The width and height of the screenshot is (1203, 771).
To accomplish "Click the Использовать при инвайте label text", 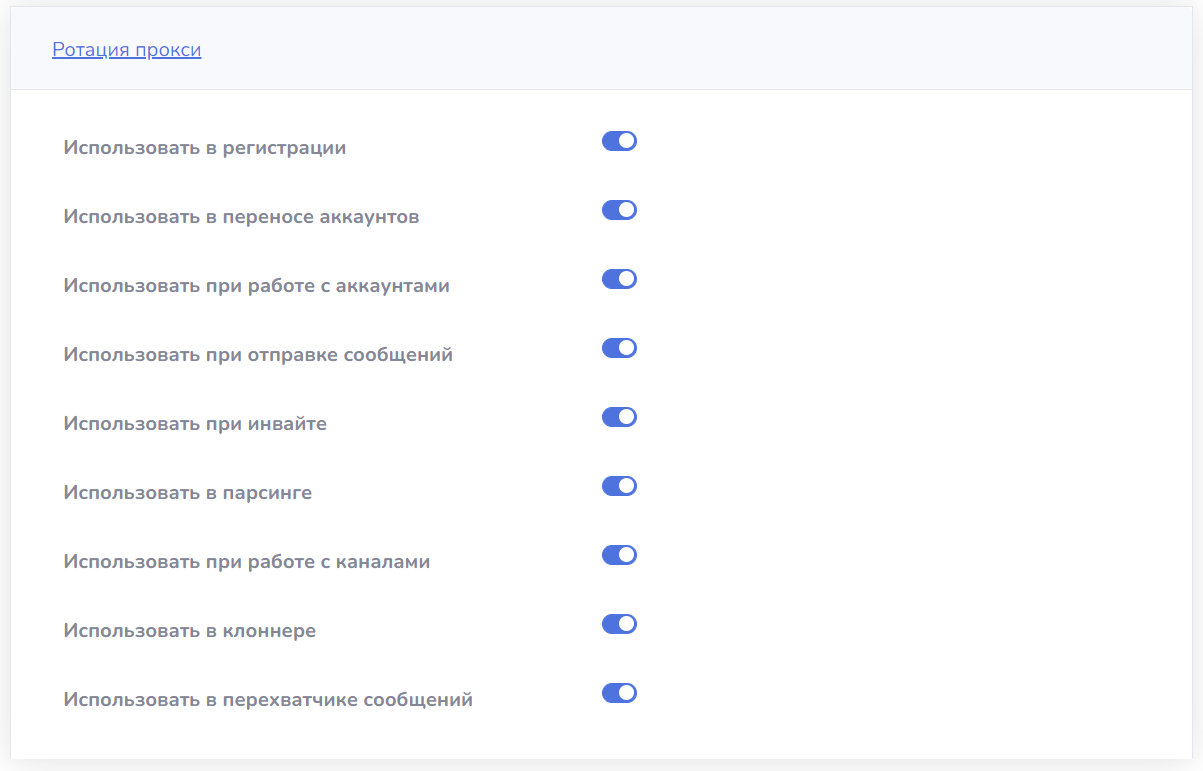I will 195,424.
